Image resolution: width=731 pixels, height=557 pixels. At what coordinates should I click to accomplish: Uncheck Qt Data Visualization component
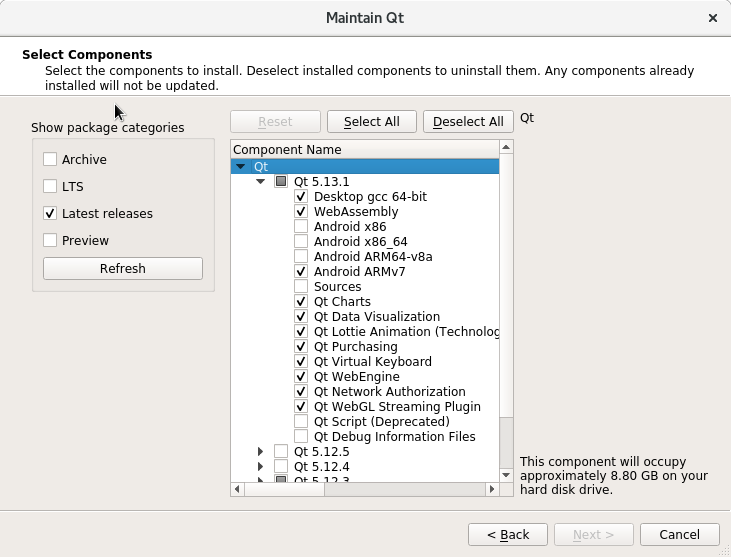[301, 316]
